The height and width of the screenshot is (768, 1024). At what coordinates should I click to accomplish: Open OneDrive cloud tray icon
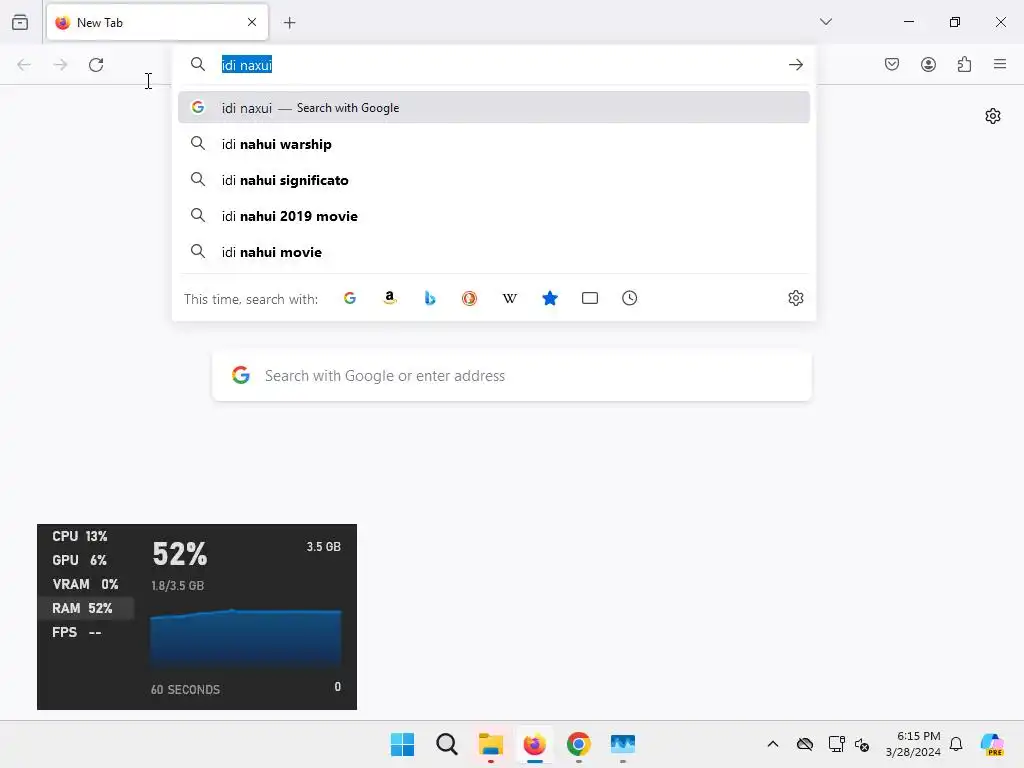tap(805, 744)
